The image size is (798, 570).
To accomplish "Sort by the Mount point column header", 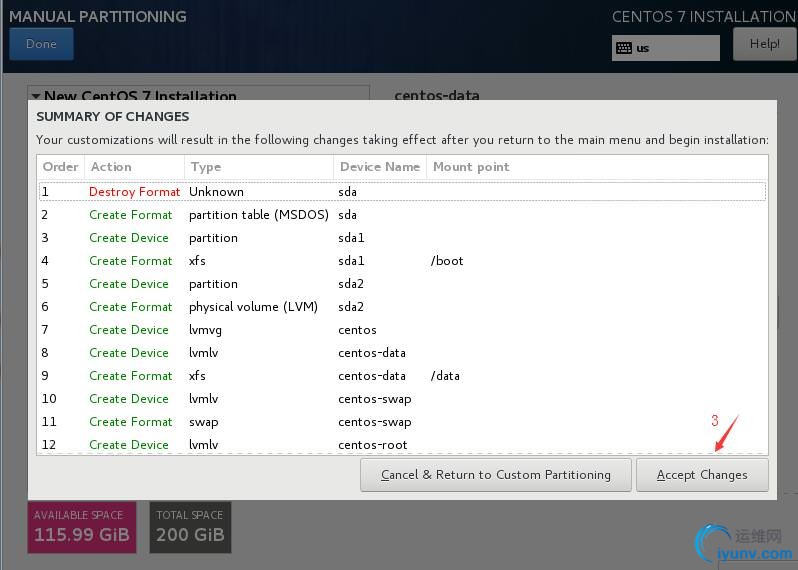I will click(x=597, y=167).
